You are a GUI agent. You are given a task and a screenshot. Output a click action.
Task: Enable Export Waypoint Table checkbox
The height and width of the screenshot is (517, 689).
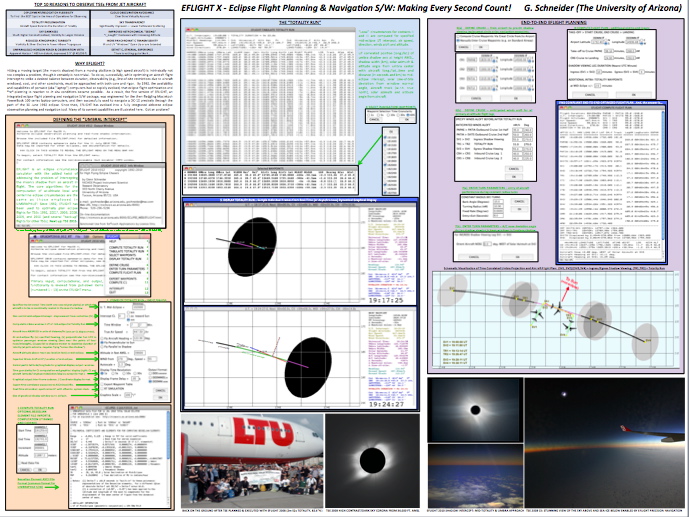102,384
